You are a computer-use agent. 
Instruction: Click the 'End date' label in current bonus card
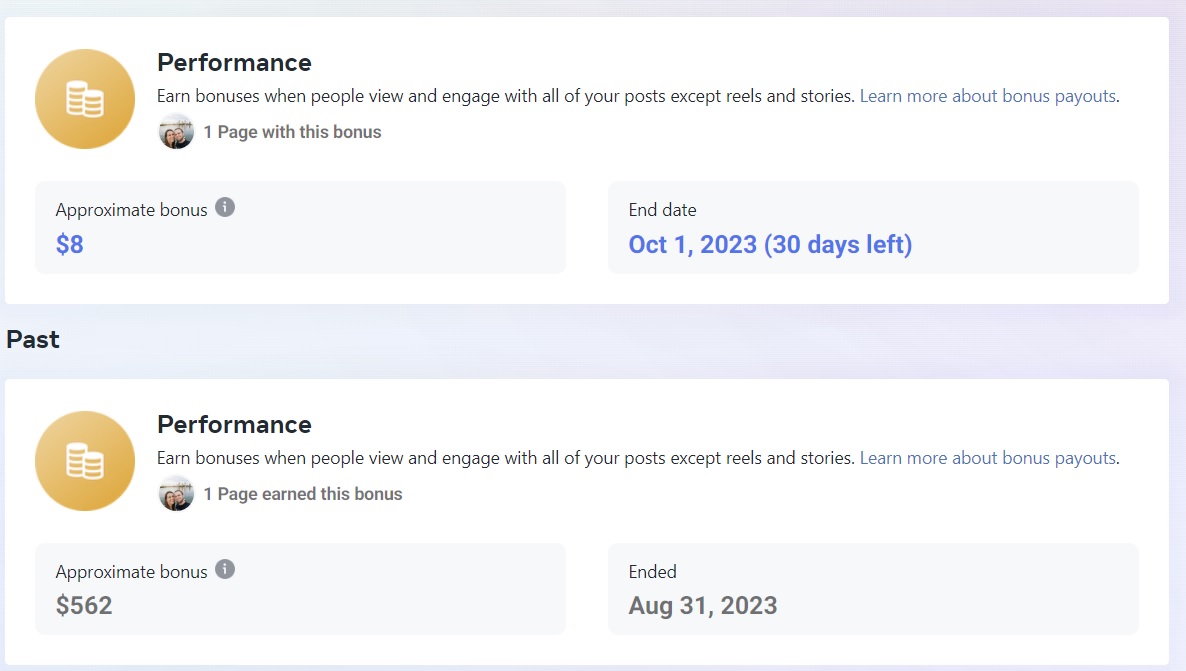(663, 210)
